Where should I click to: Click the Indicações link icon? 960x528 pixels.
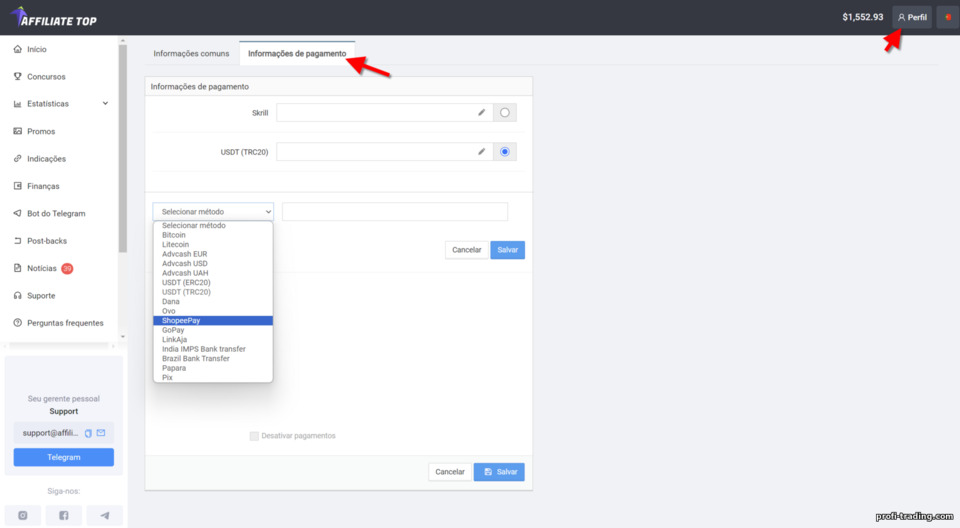pos(17,159)
